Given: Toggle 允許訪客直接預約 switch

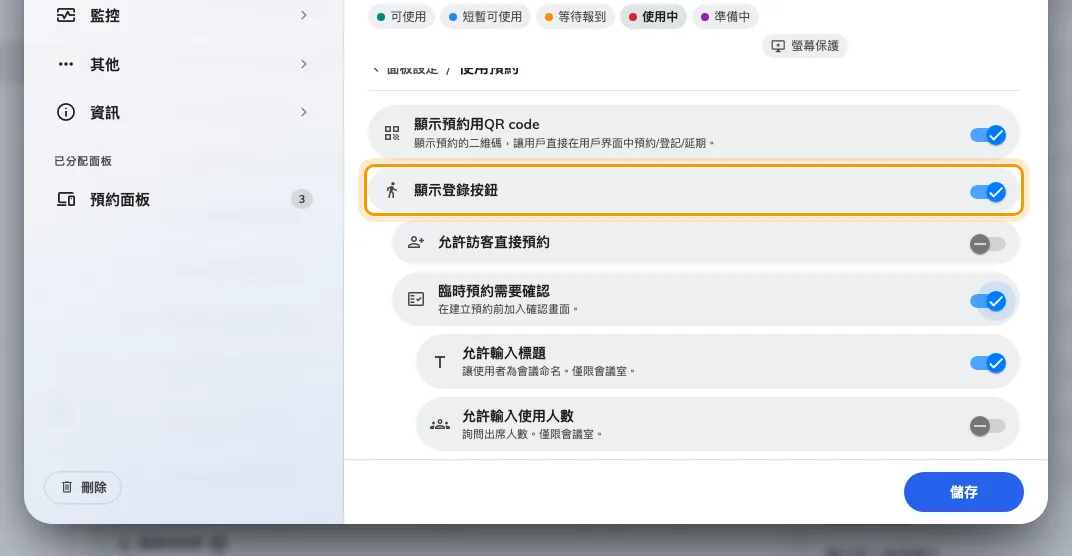Looking at the screenshot, I should point(988,243).
